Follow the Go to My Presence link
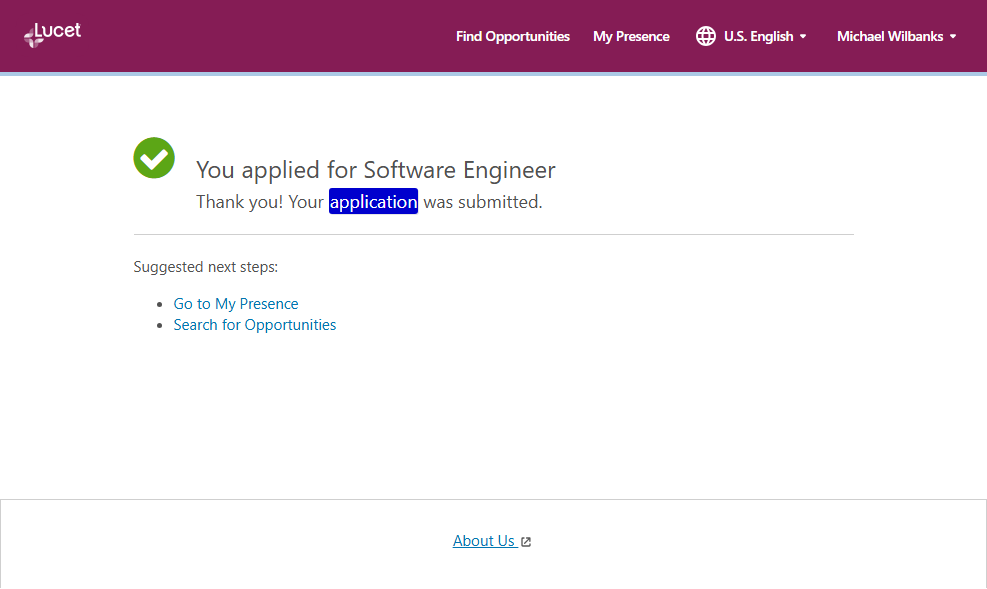 click(236, 304)
